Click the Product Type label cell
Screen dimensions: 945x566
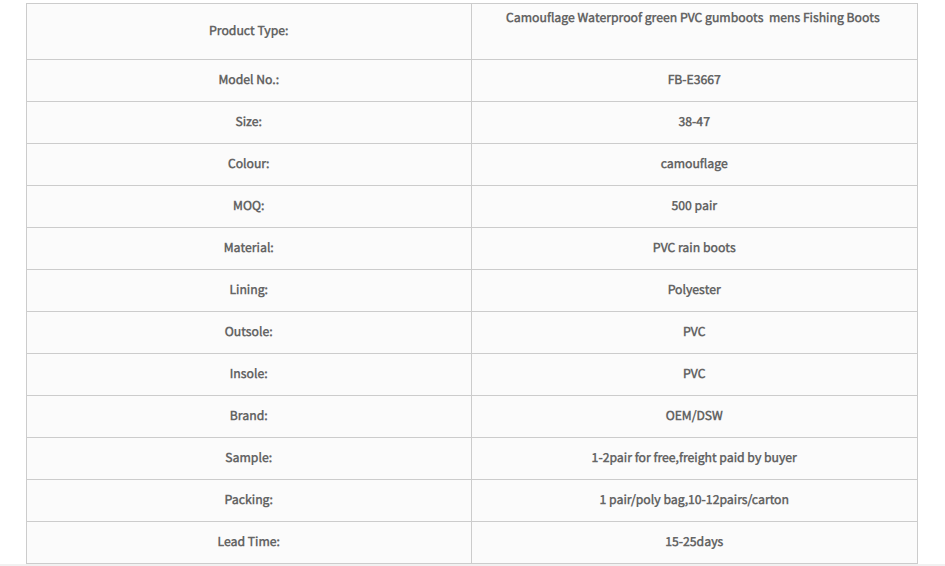coord(248,31)
